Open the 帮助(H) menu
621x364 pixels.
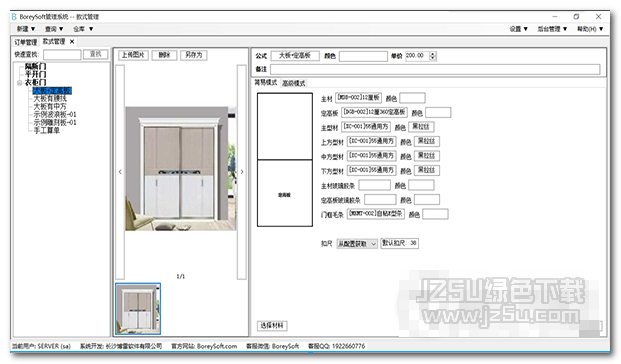click(x=590, y=29)
